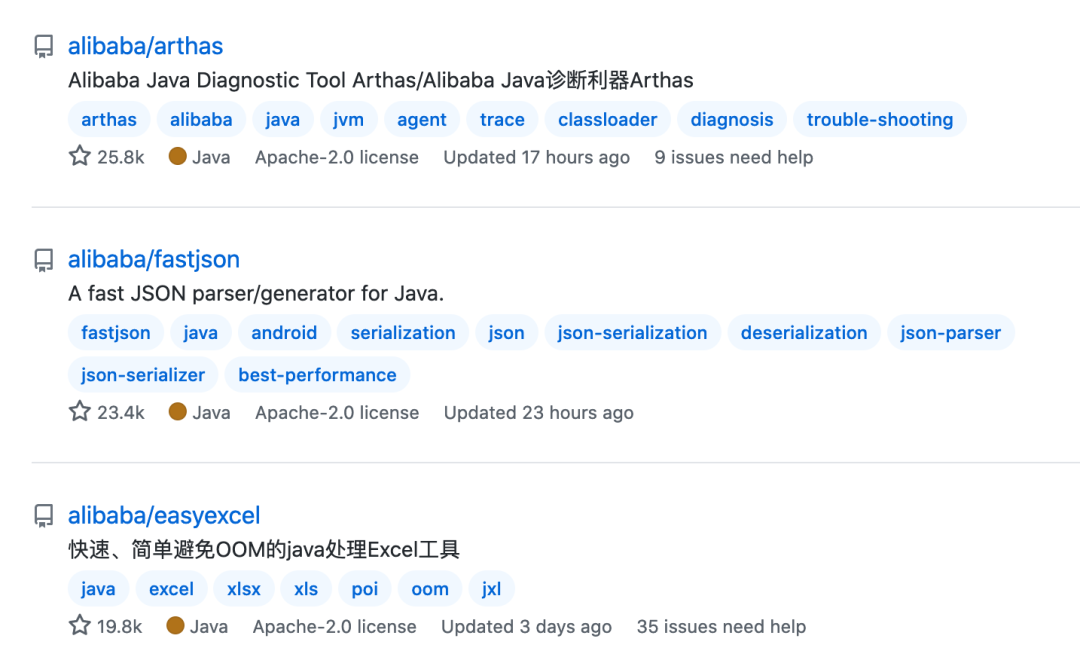Select the trouble-shooting topic tag
This screenshot has width=1080, height=660.
click(879, 120)
